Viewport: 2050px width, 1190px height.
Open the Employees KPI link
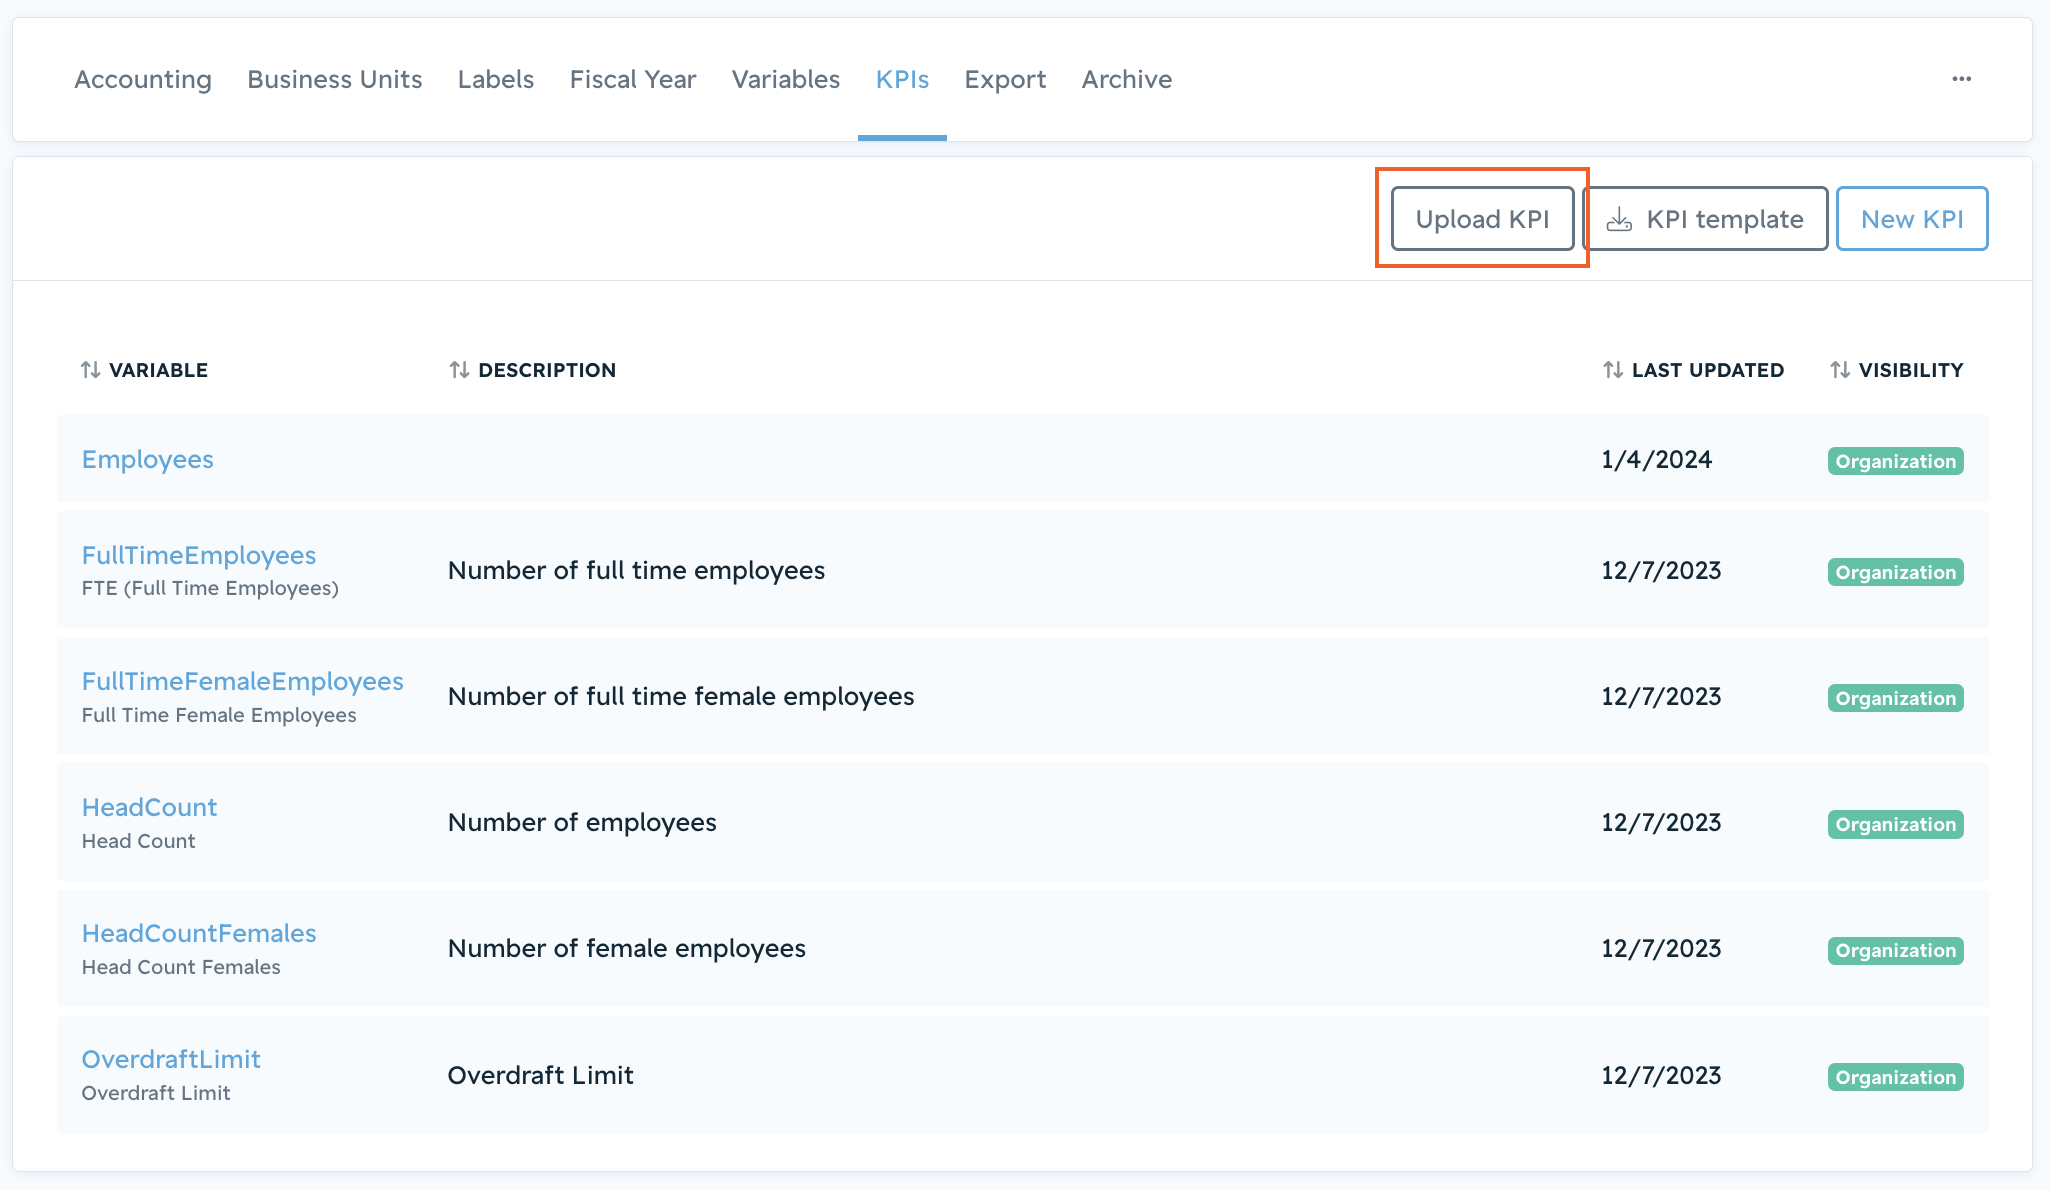pos(148,460)
